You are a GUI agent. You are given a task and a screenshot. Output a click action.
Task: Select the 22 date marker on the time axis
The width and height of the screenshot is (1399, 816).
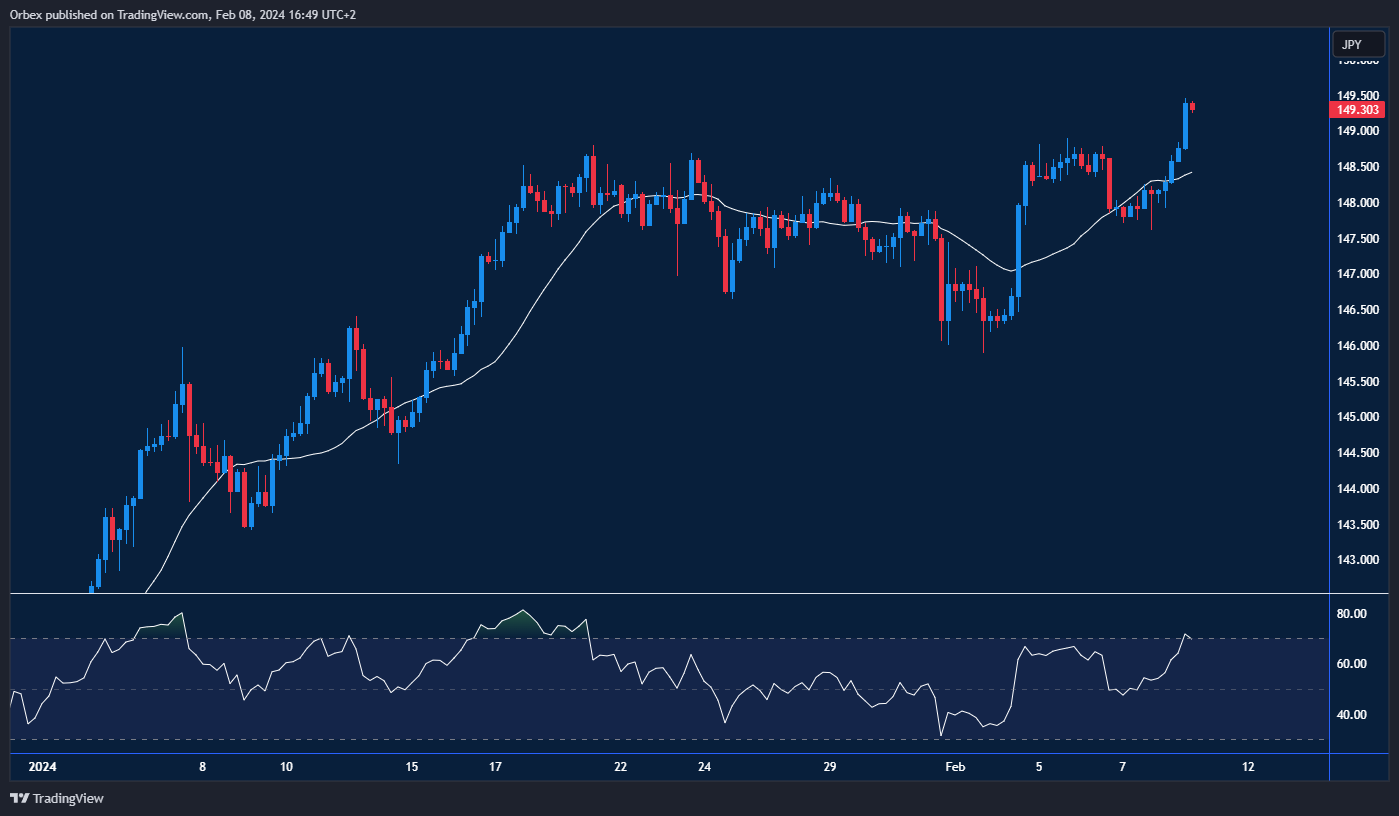tap(620, 767)
